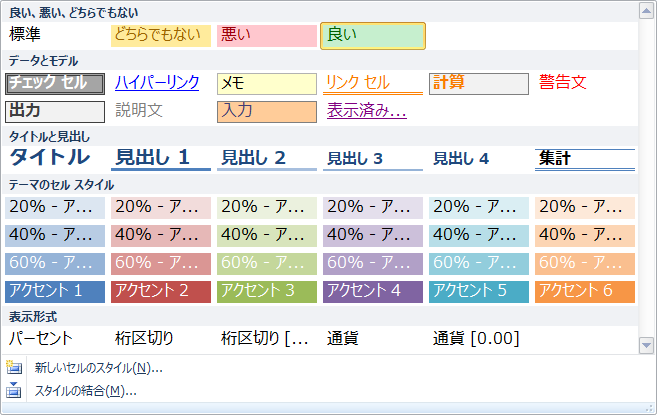Apply the アクセント 1 style

coord(55,292)
